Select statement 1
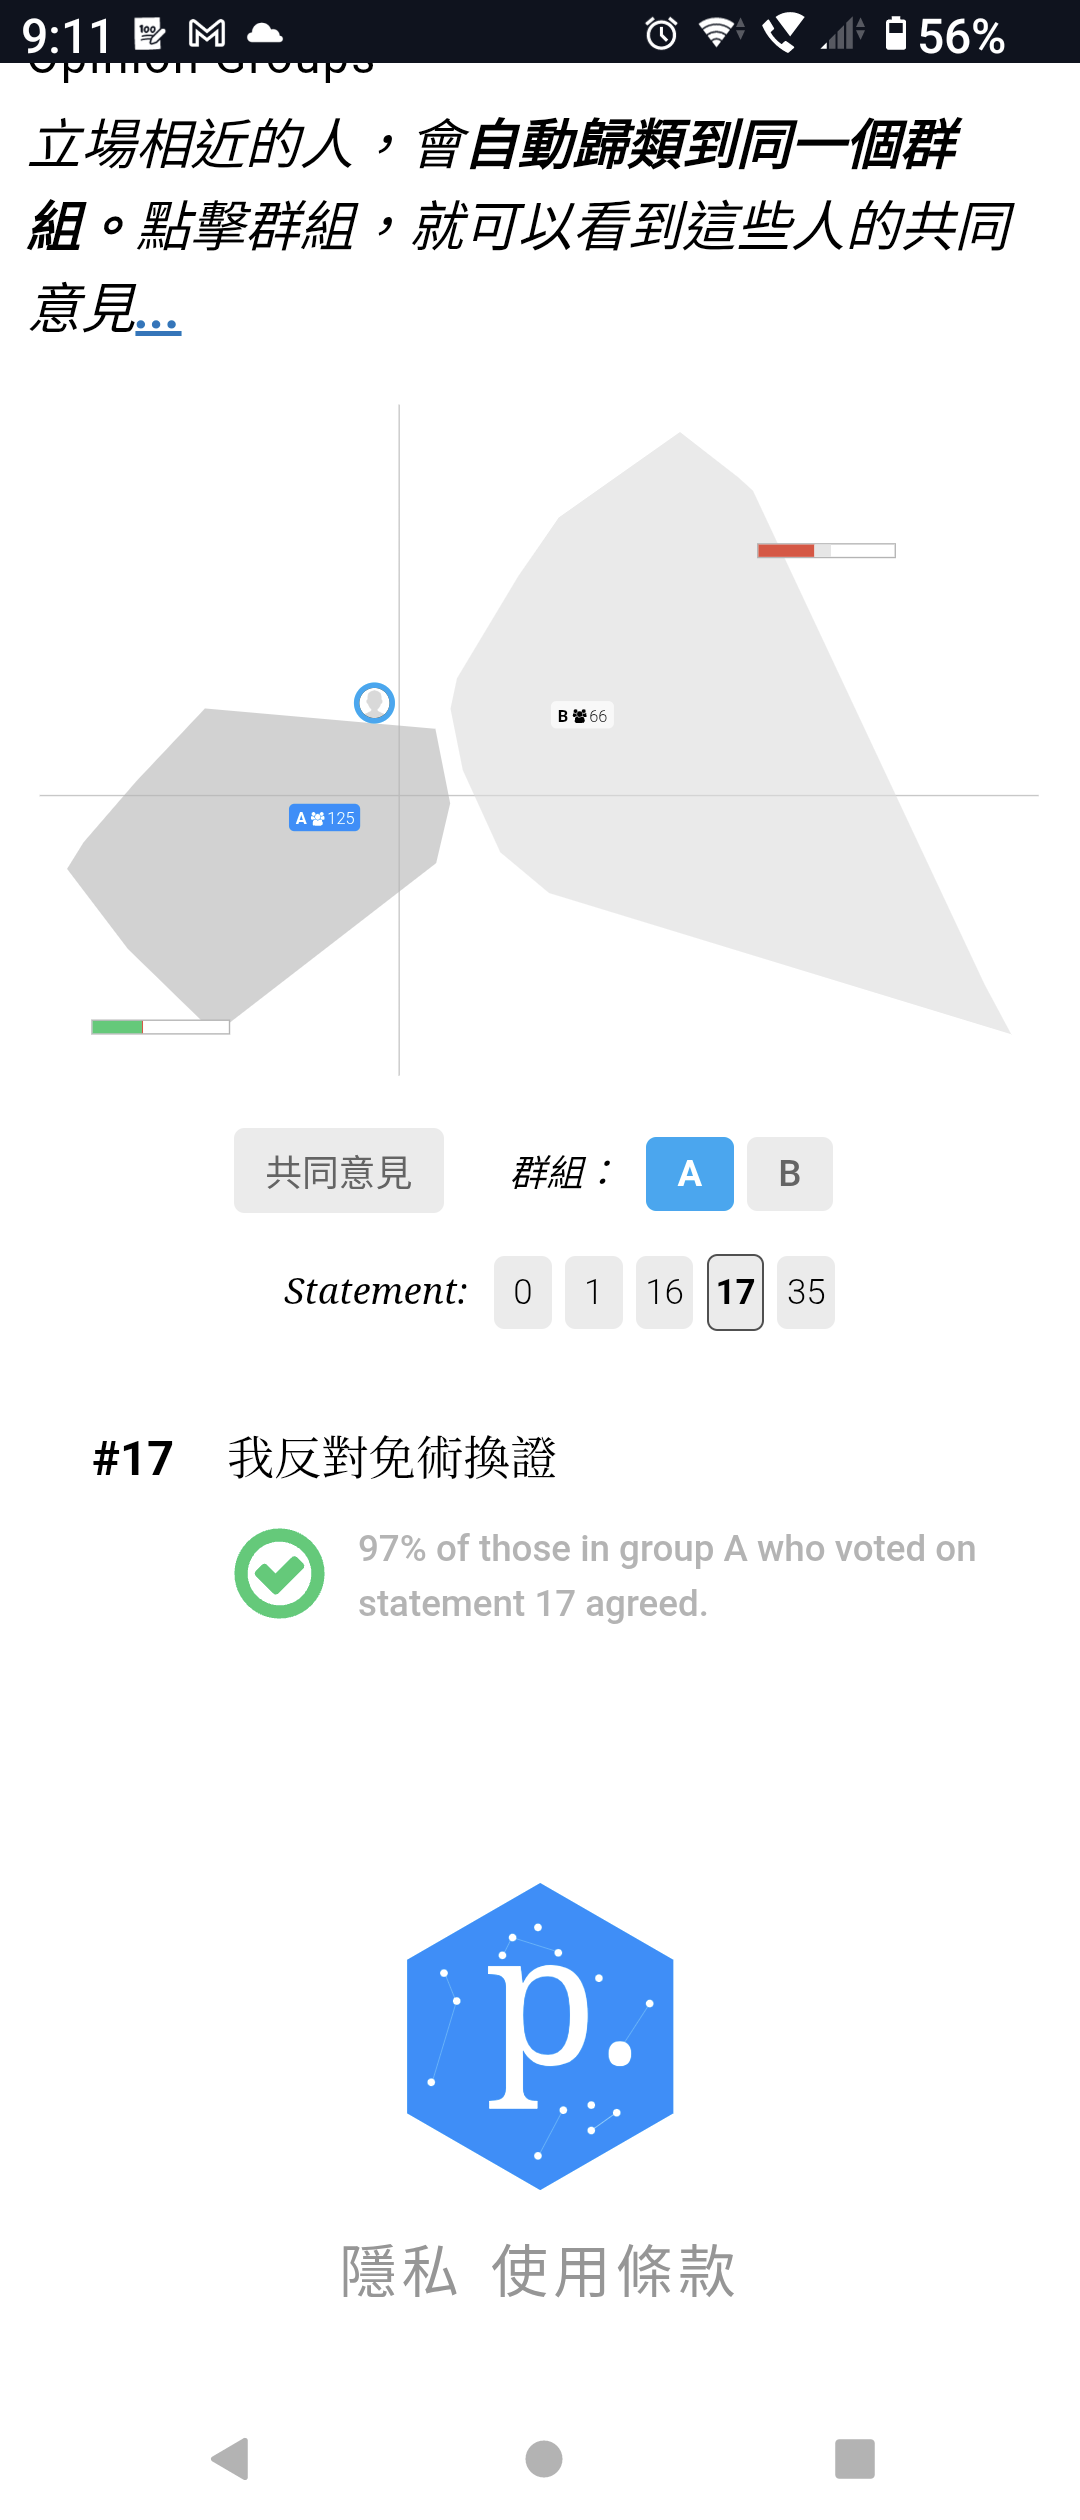The image size is (1080, 2520). pos(594,1292)
